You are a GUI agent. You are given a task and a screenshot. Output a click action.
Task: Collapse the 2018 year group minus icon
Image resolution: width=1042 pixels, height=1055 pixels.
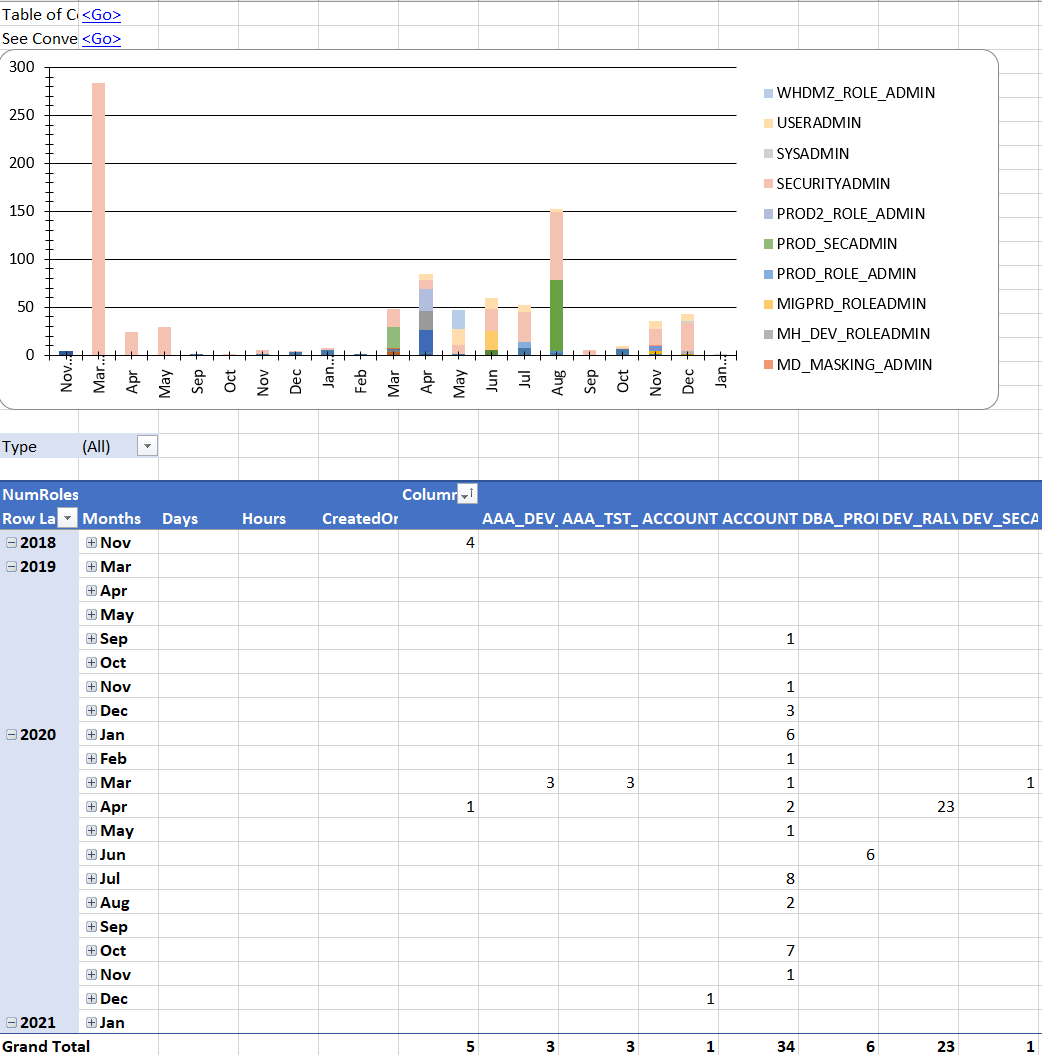coord(11,543)
